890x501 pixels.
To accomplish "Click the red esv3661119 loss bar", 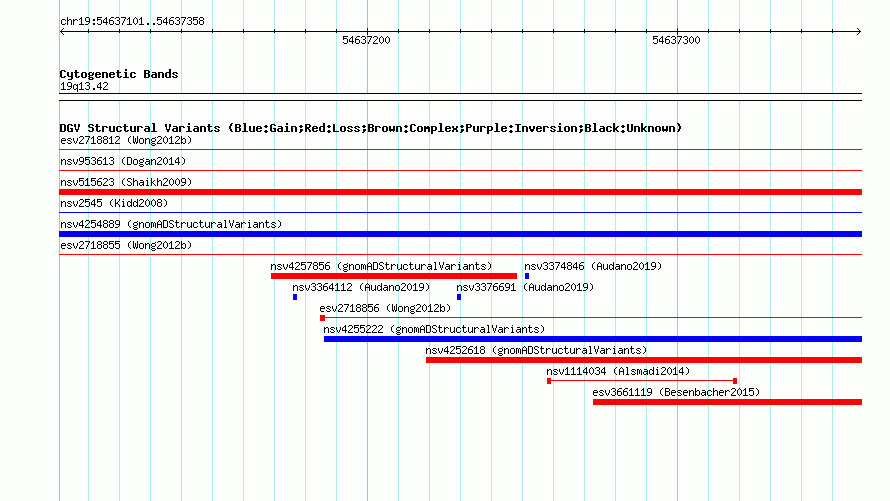I will [727, 402].
